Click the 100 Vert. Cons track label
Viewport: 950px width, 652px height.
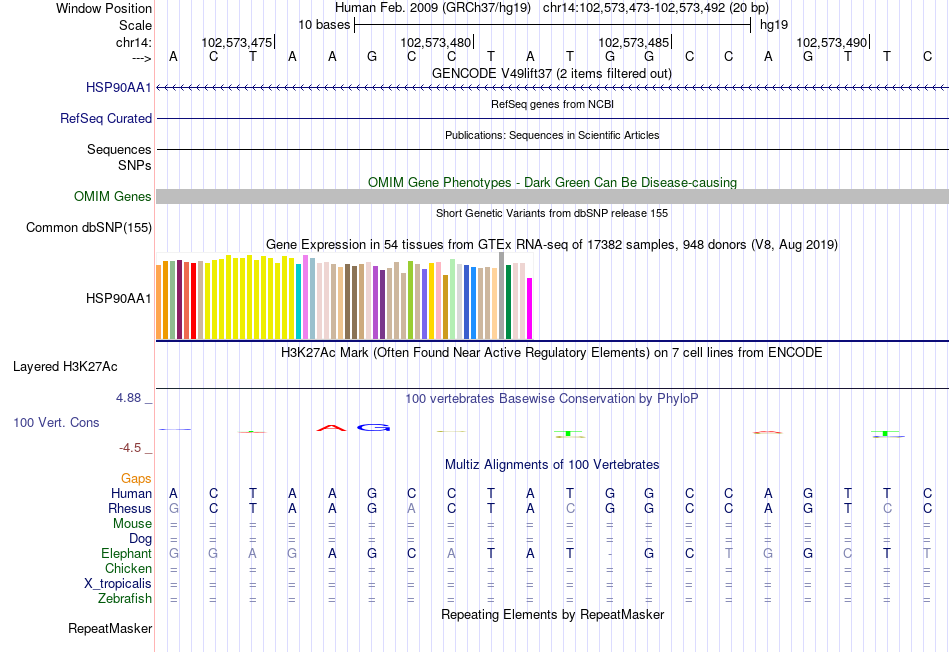[x=56, y=422]
